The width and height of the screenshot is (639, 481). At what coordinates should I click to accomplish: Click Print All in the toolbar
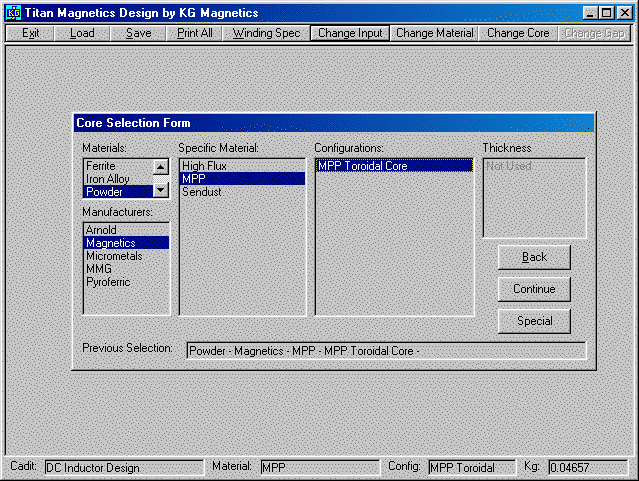(194, 33)
